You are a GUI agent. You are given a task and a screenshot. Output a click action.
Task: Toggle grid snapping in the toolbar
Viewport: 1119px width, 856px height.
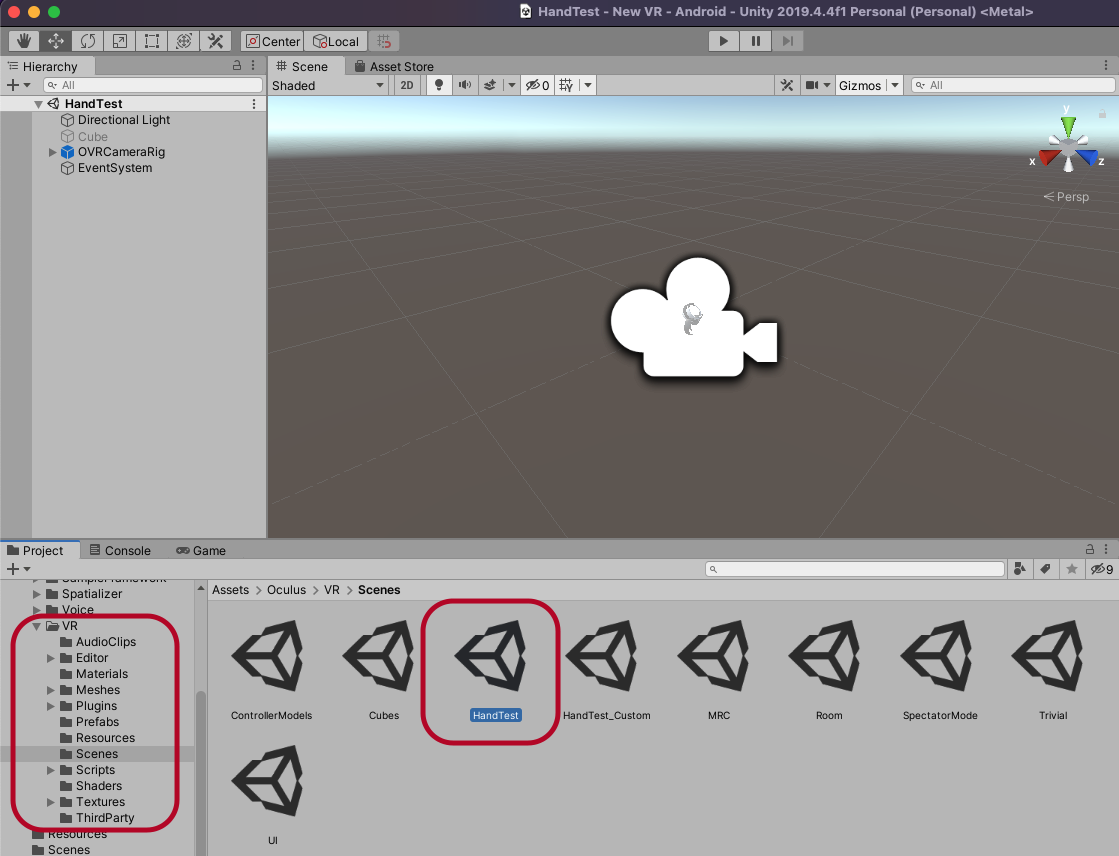tap(384, 41)
